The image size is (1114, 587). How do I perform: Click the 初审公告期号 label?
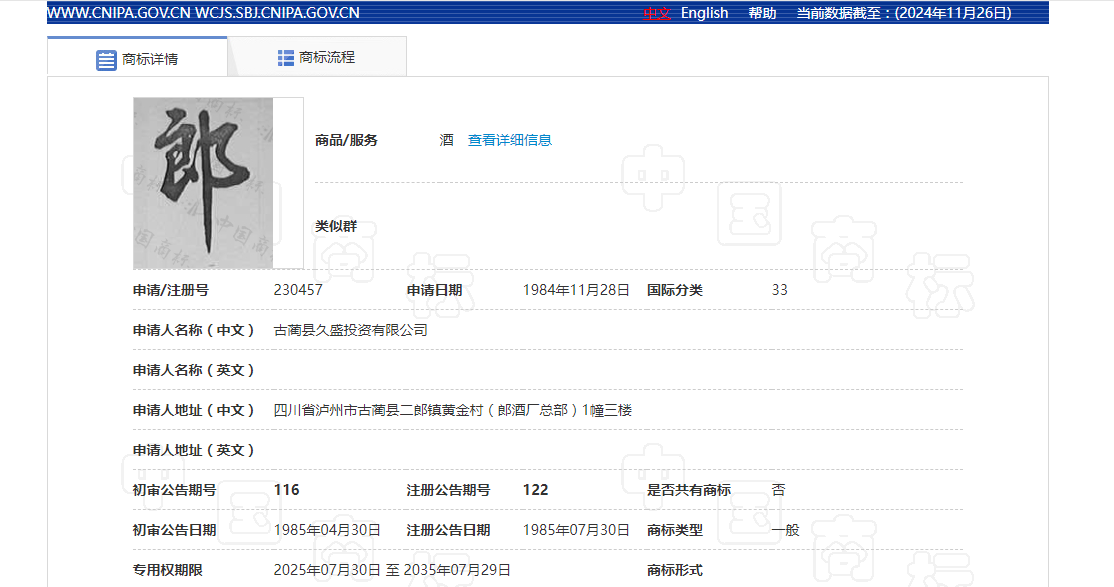174,490
